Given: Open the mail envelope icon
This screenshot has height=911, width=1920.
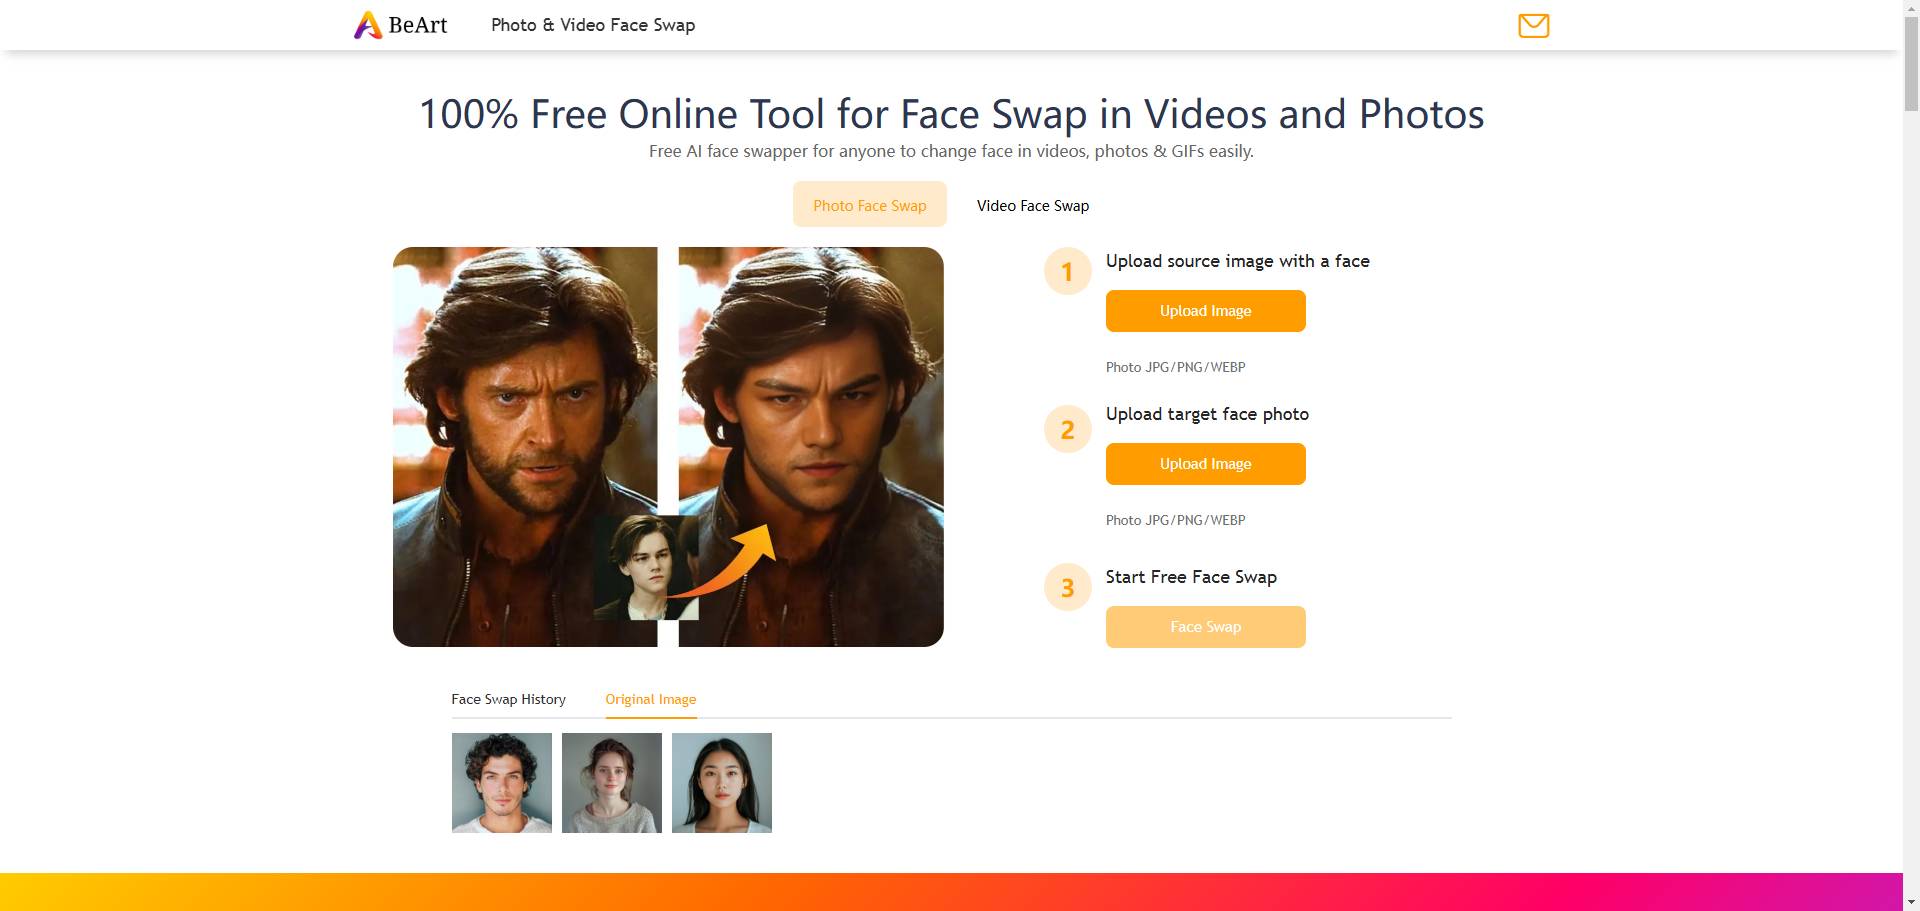Looking at the screenshot, I should click(x=1533, y=25).
